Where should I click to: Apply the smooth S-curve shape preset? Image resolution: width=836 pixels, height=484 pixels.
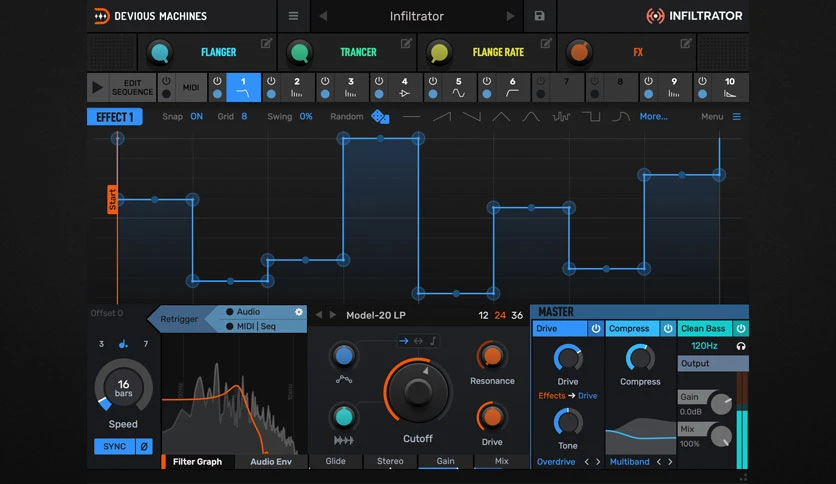click(x=621, y=116)
